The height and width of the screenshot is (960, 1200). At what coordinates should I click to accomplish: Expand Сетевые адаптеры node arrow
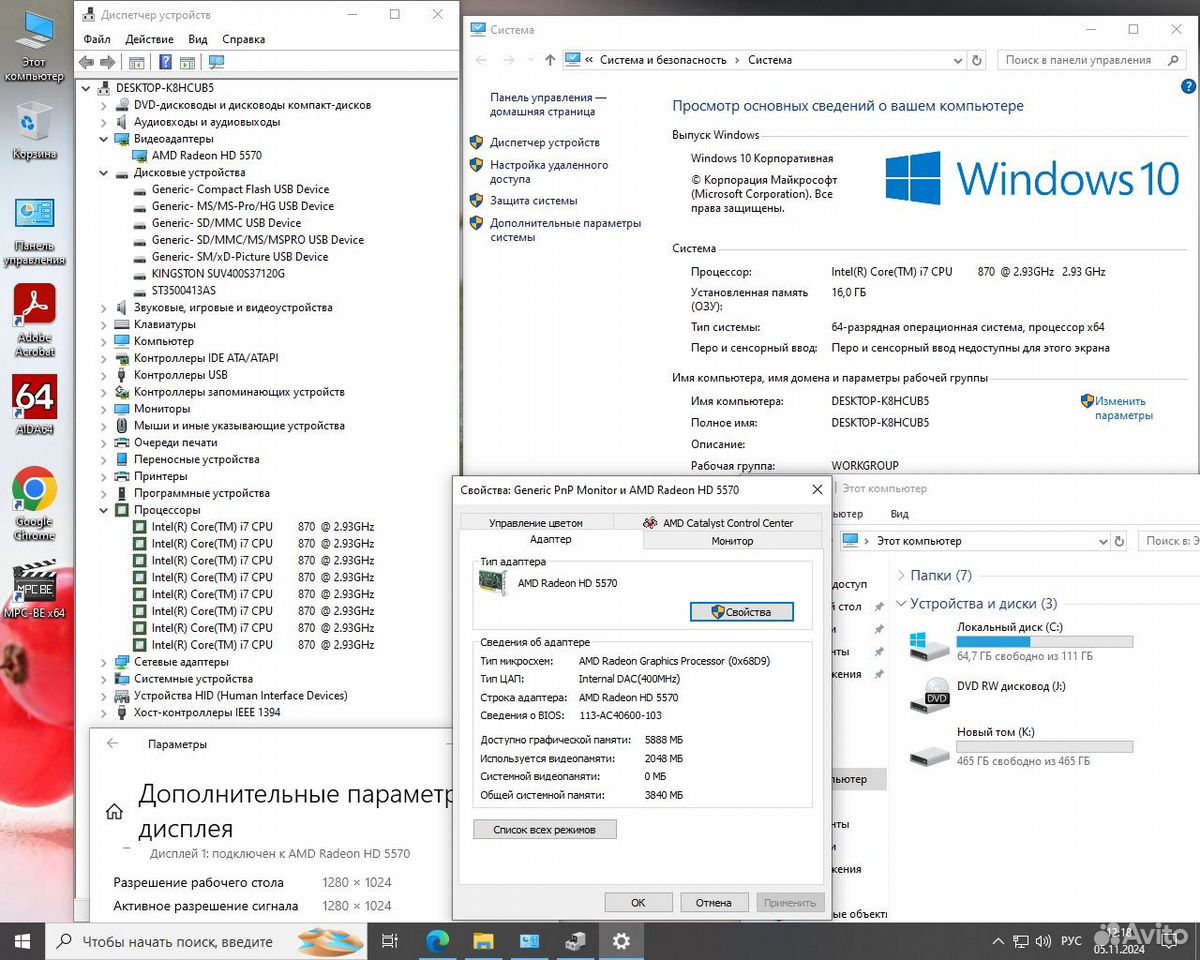click(x=104, y=662)
